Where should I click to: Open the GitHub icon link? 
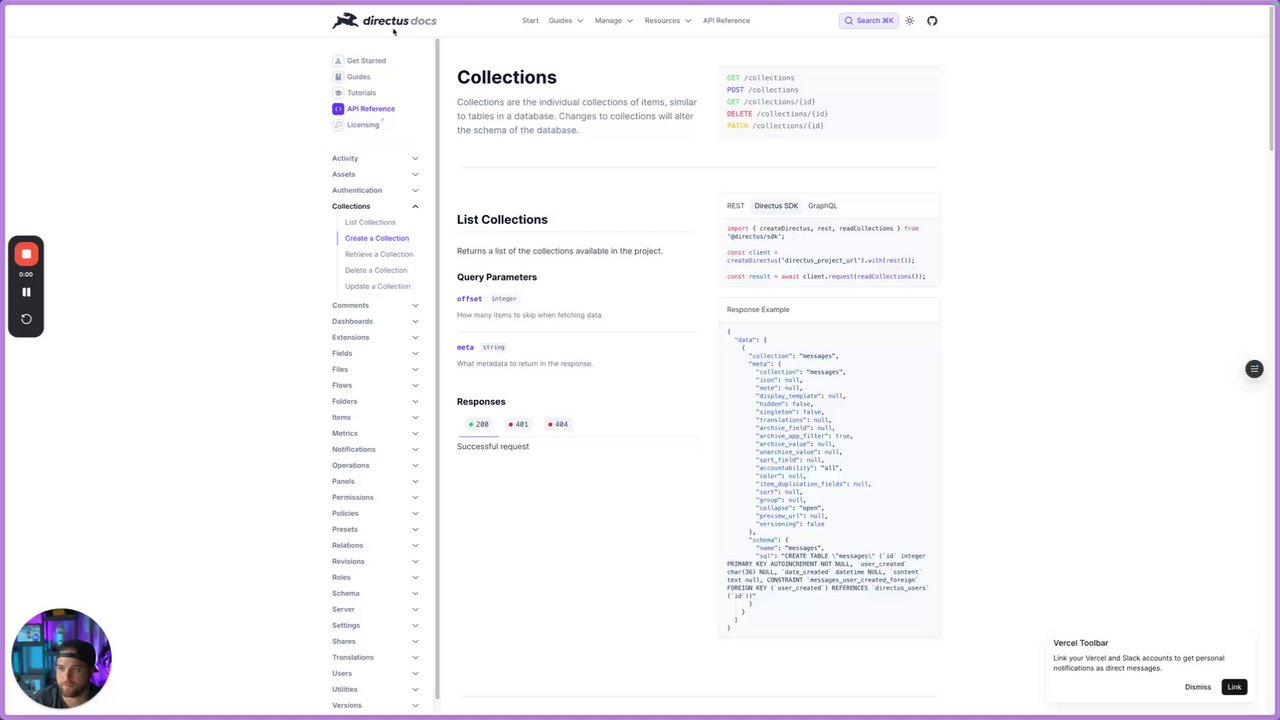[x=932, y=20]
